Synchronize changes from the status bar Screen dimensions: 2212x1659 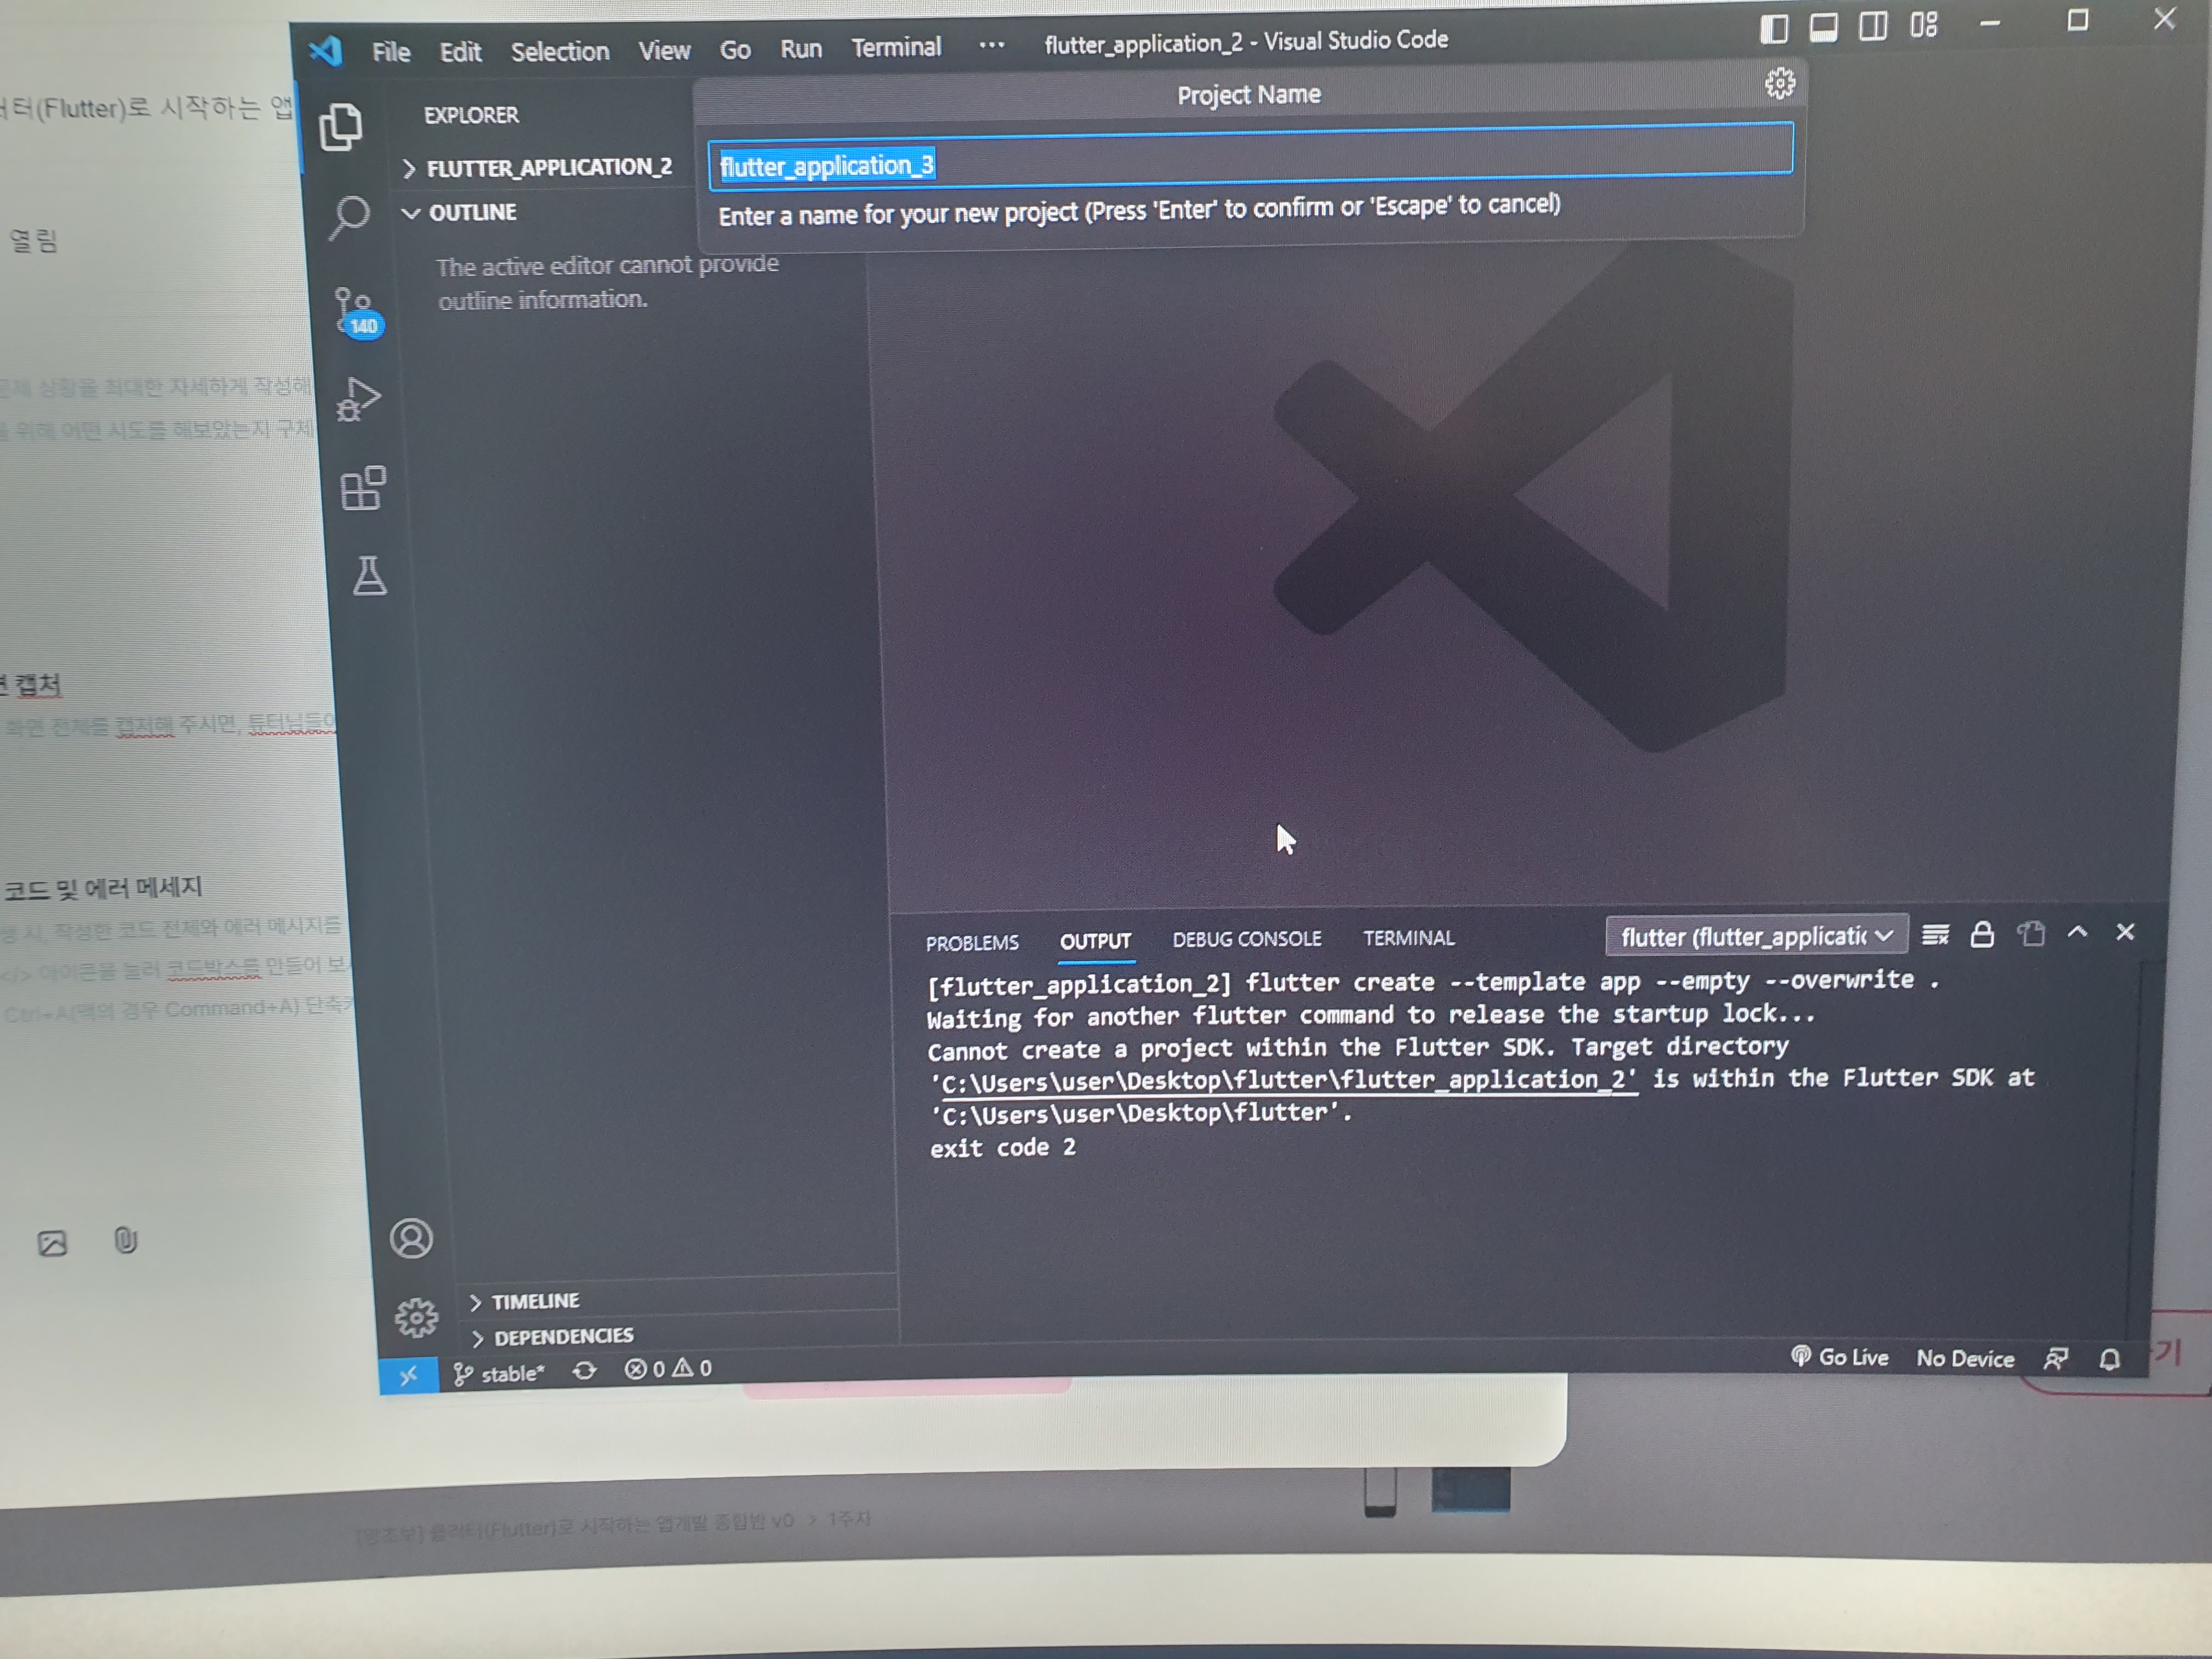pos(585,1371)
